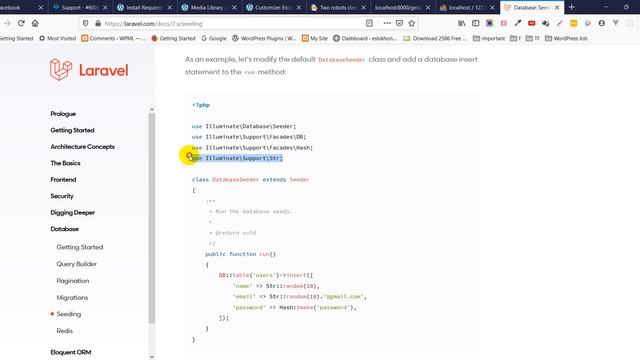Open Comments - WPML bookmark
This screenshot has height=360, width=640.
click(x=113, y=38)
